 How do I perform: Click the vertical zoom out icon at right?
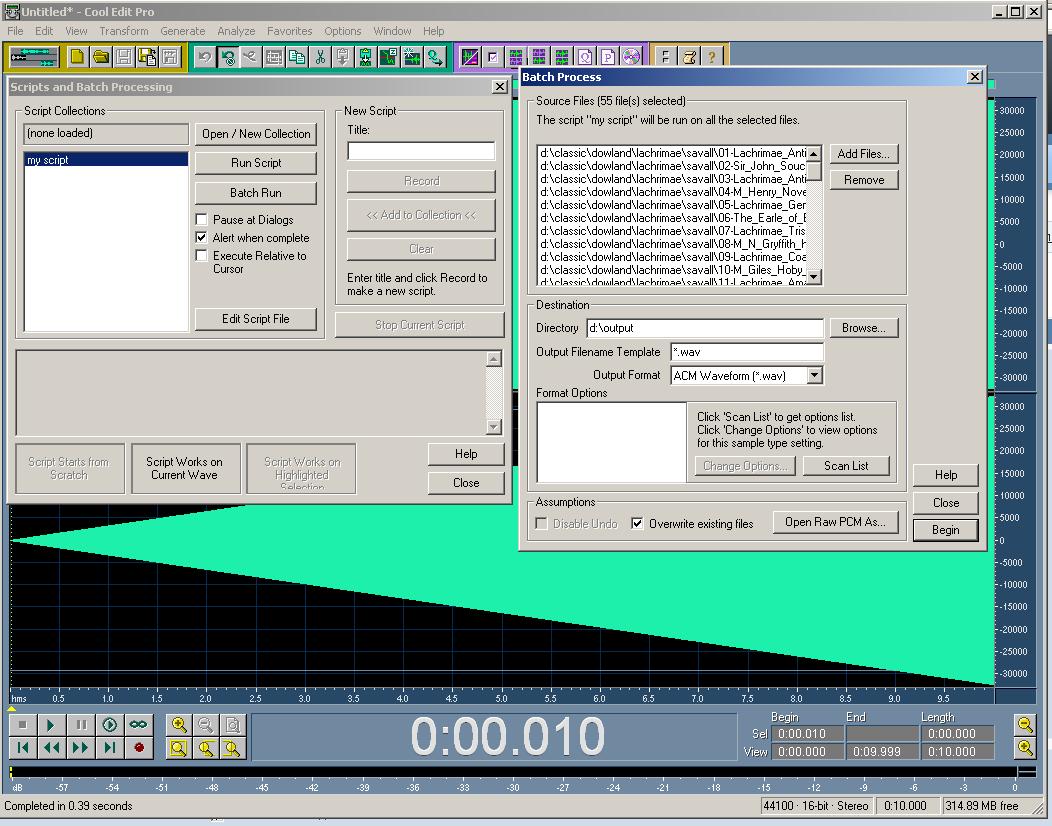click(x=1025, y=725)
